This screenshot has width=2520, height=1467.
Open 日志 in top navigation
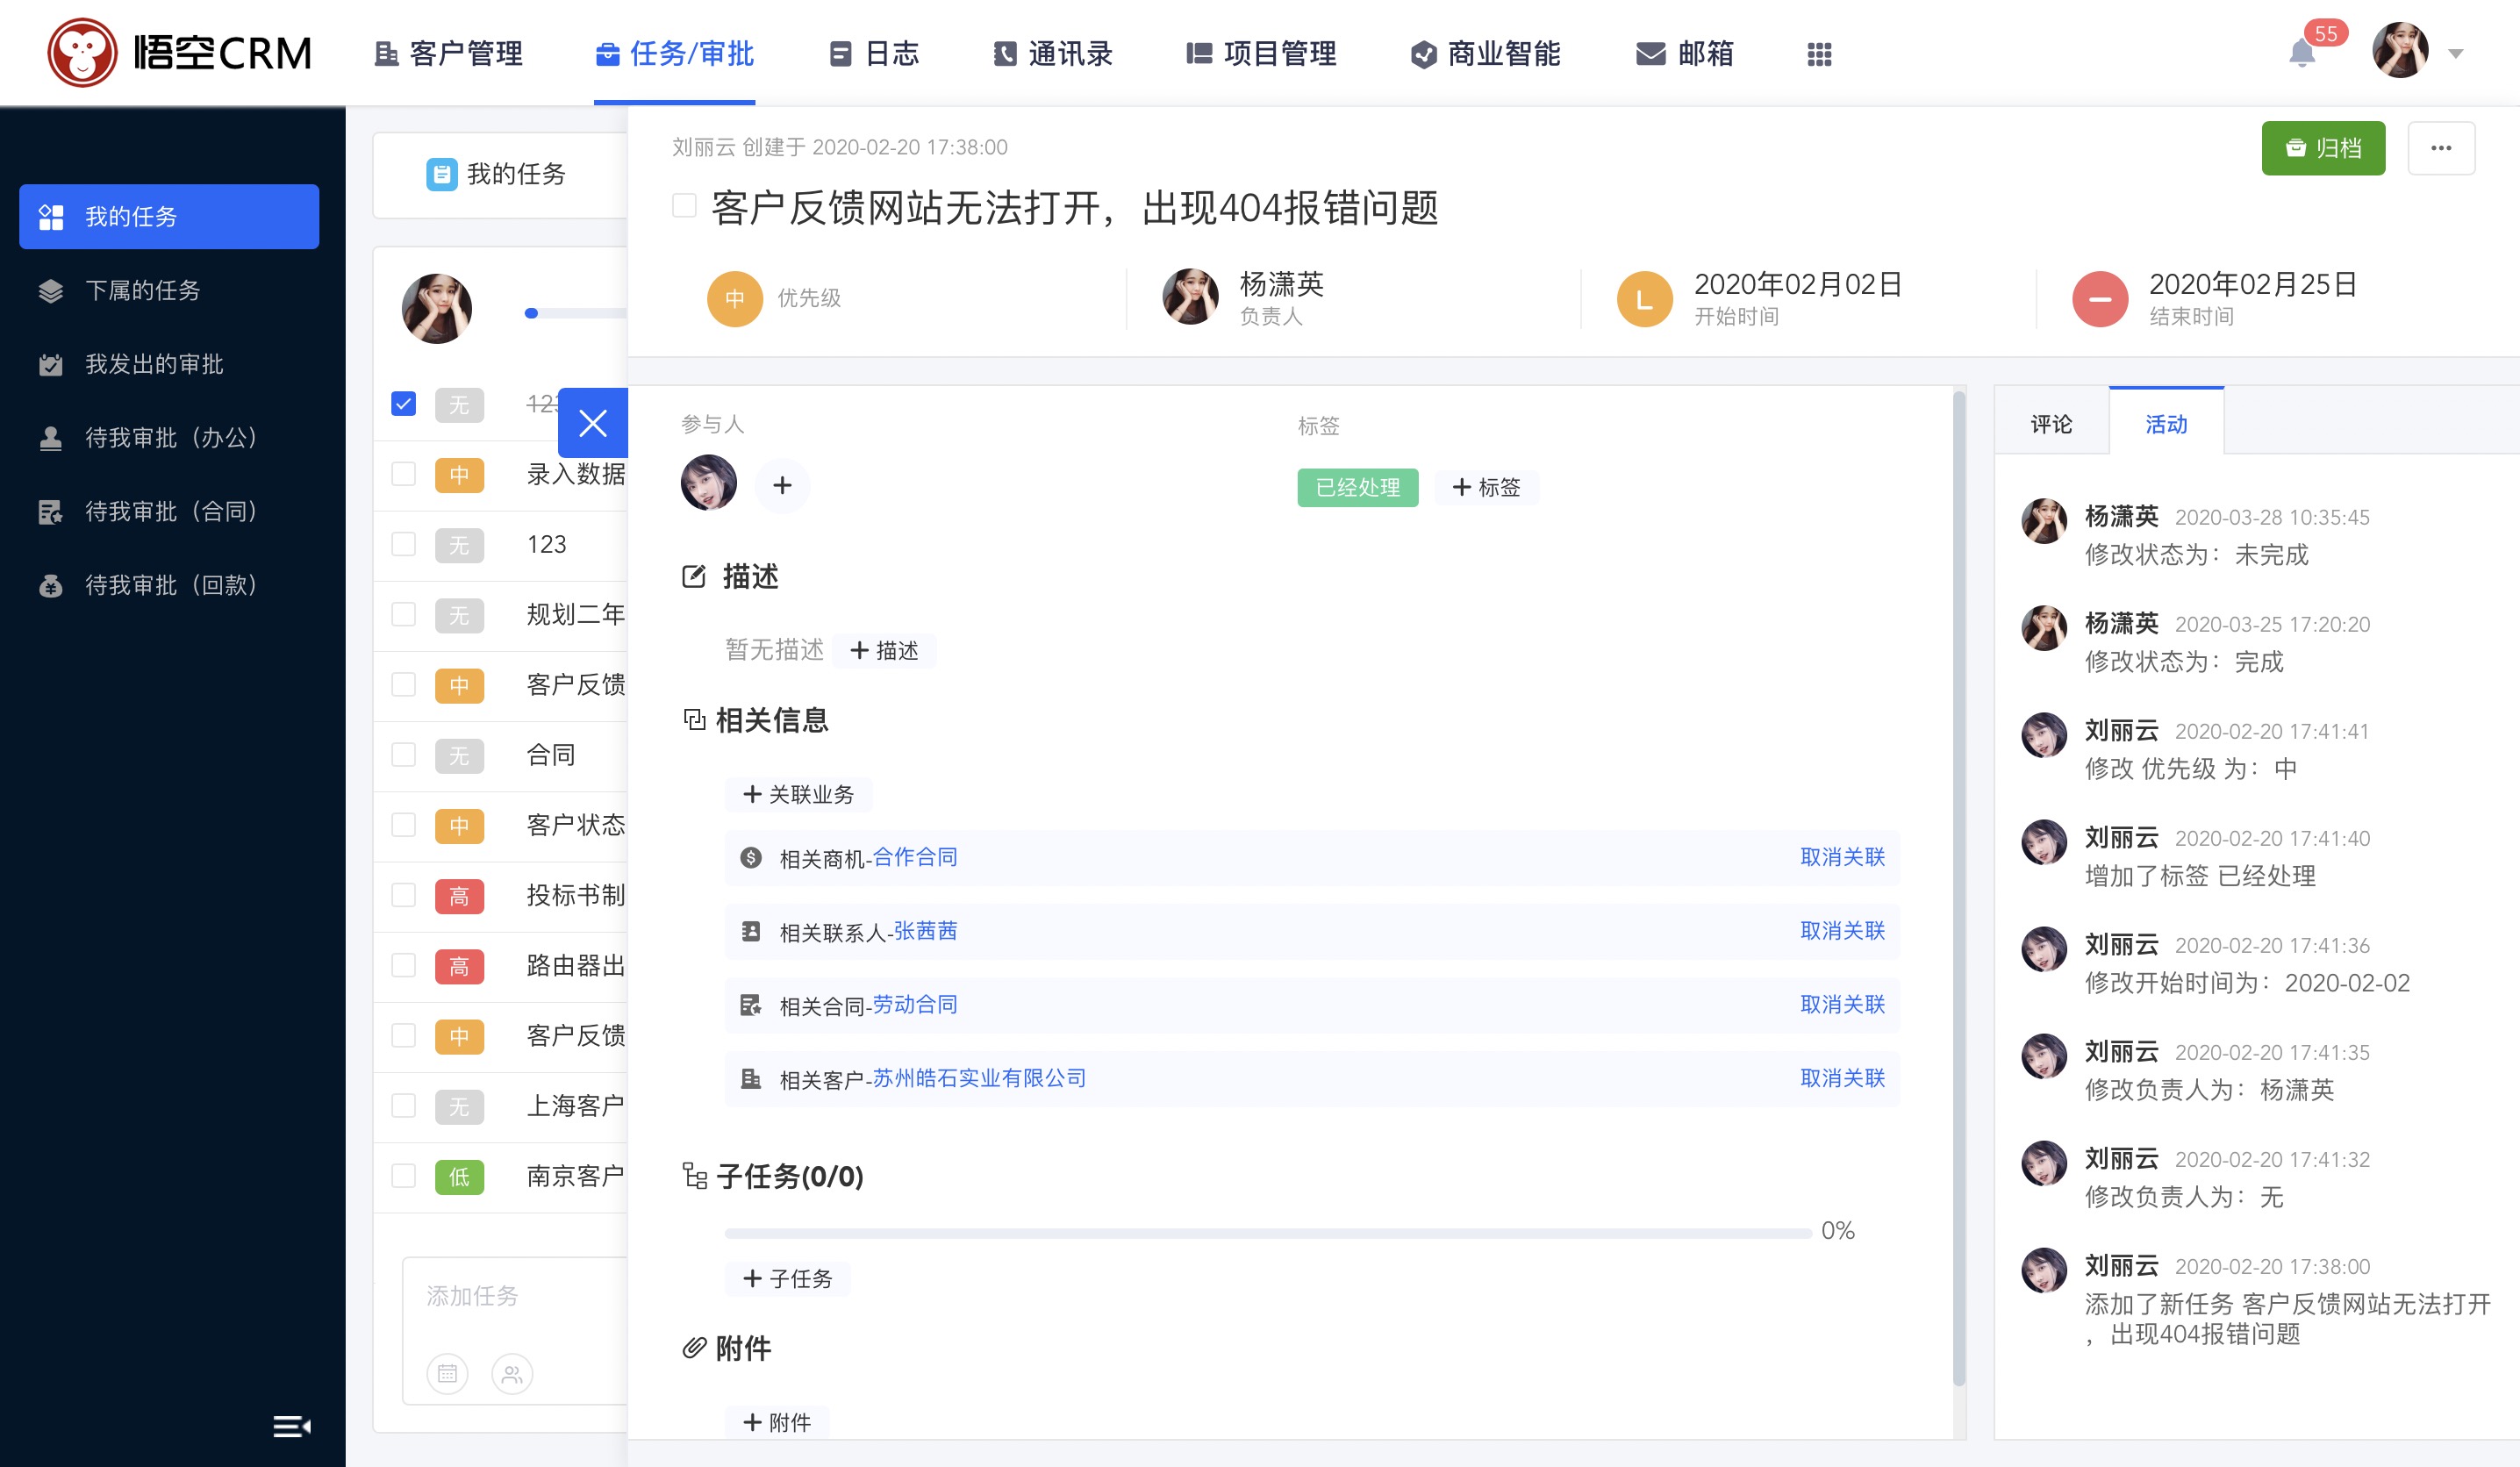[874, 53]
